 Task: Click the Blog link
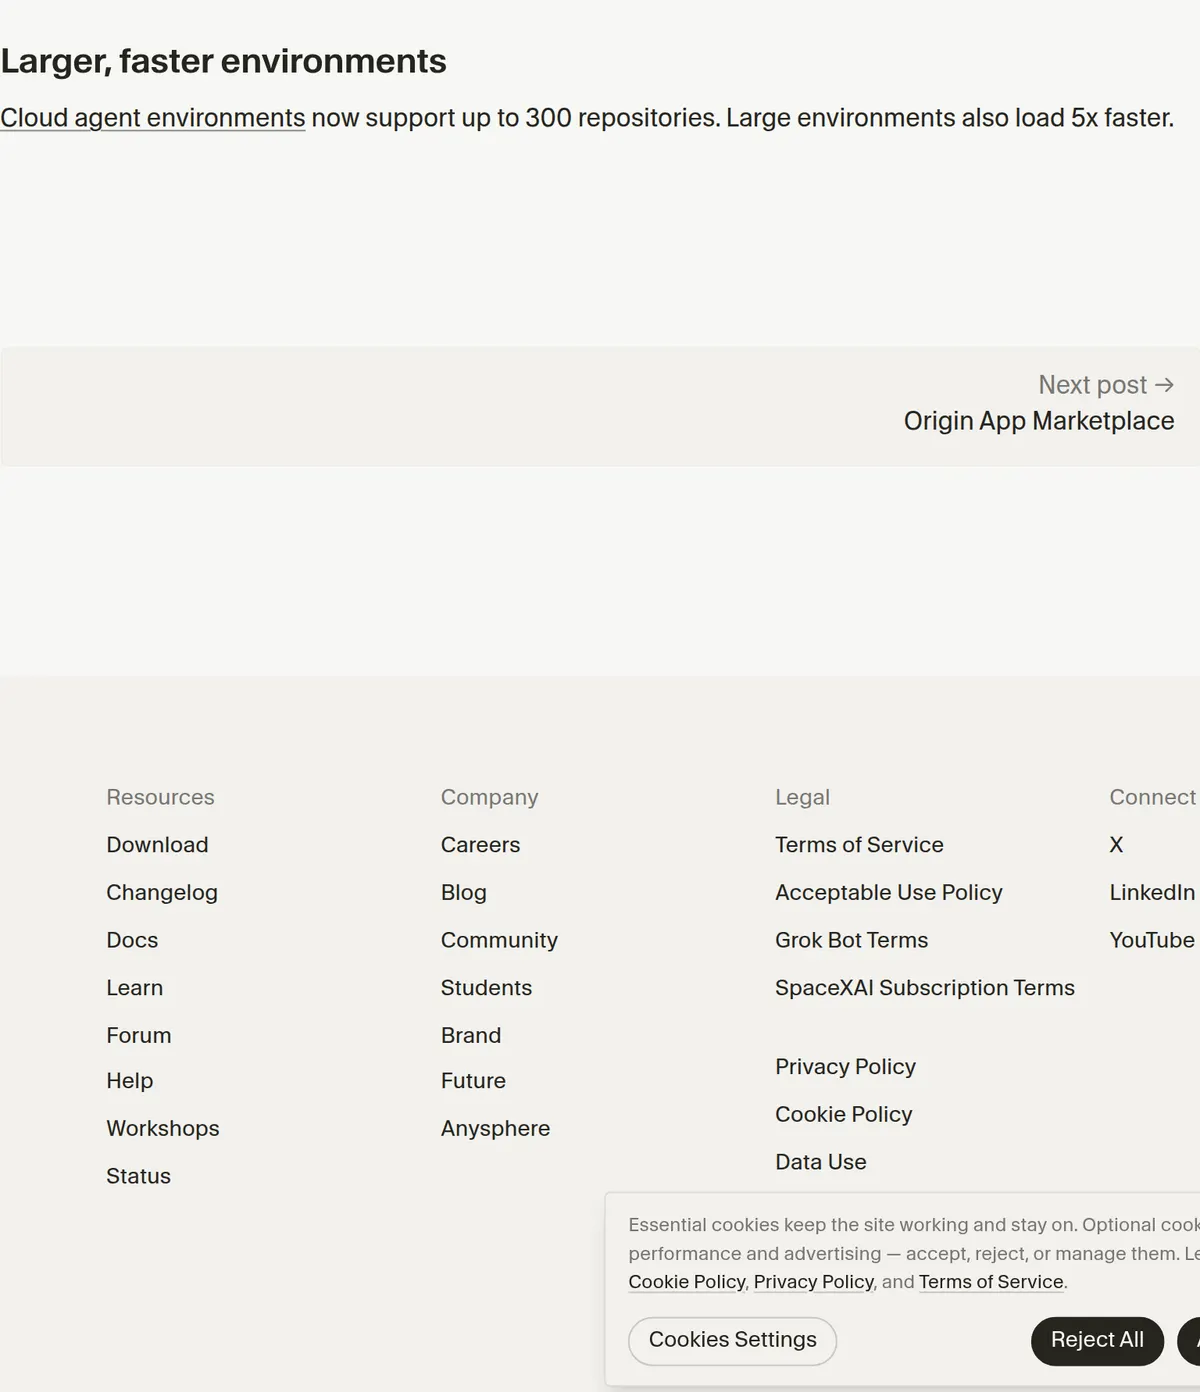click(463, 893)
